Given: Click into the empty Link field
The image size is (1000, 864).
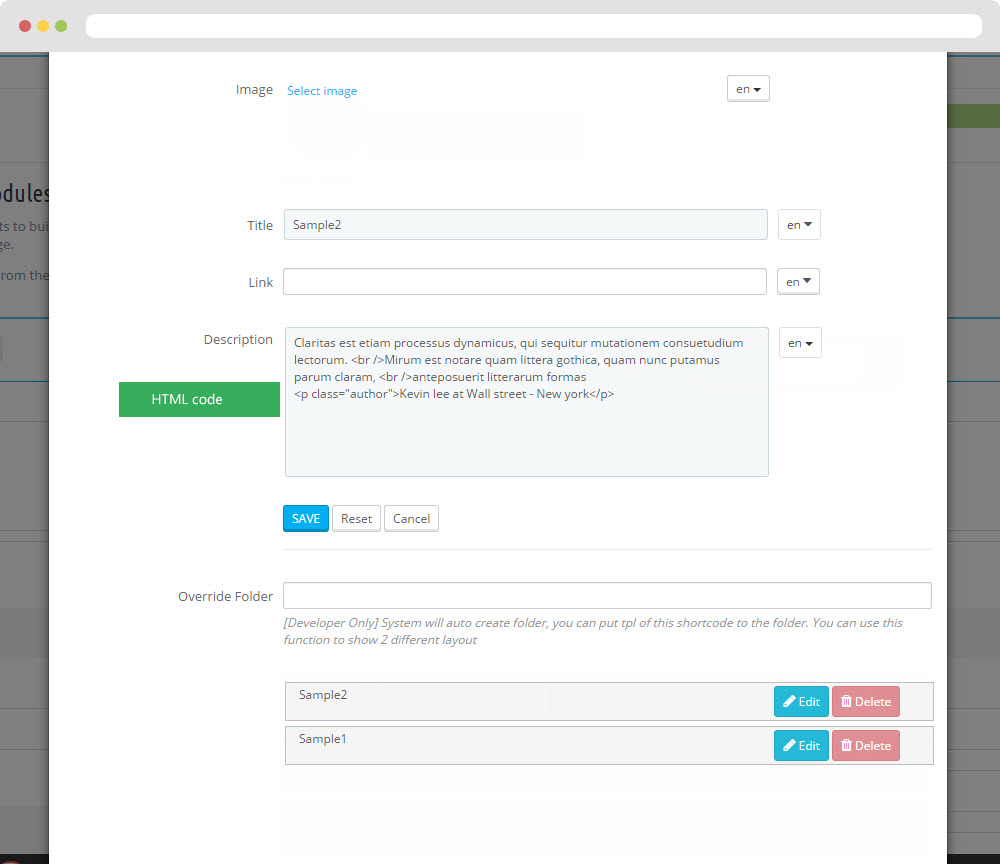Looking at the screenshot, I should coord(525,282).
